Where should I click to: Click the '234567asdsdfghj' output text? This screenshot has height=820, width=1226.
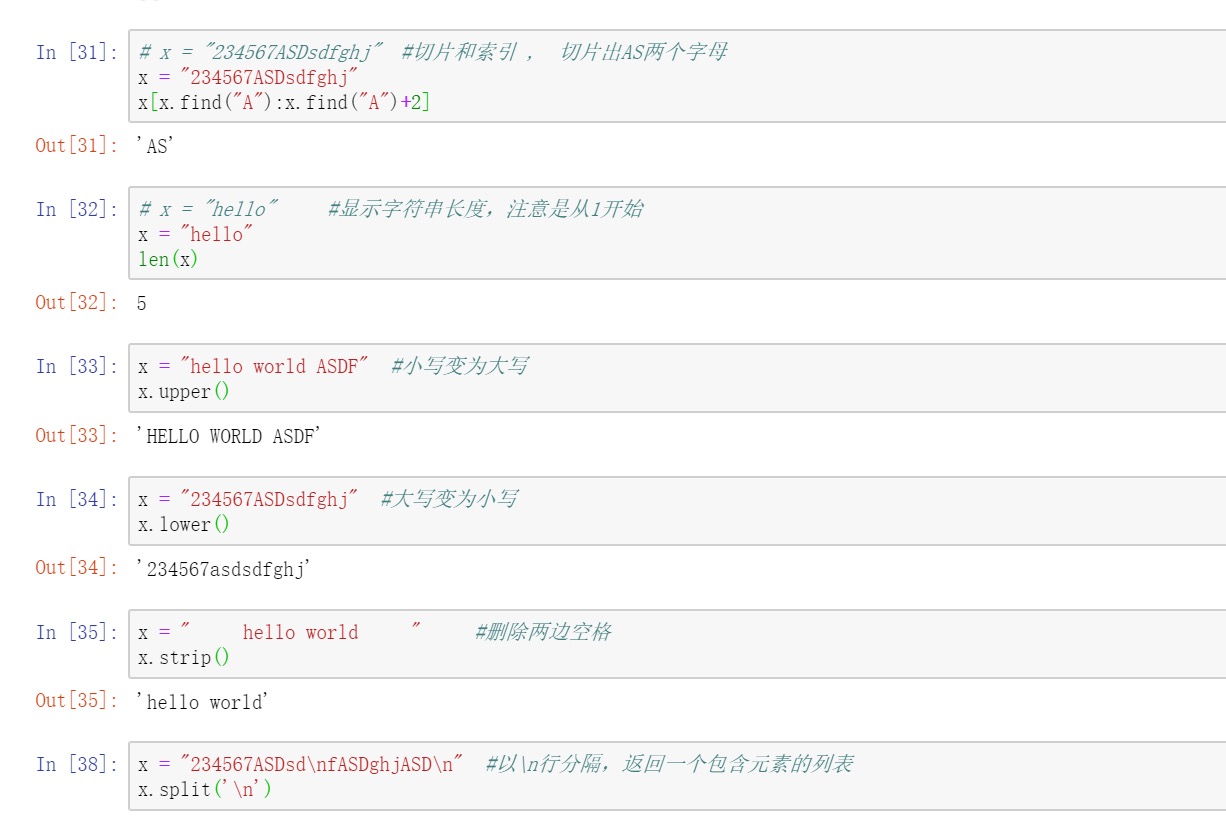click(224, 569)
